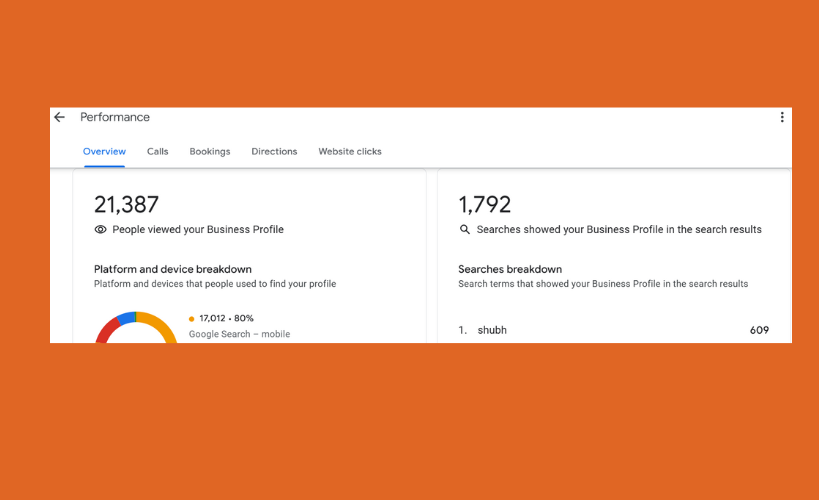Click the orange dot next to 17,012
This screenshot has height=500, width=819.
(191, 319)
